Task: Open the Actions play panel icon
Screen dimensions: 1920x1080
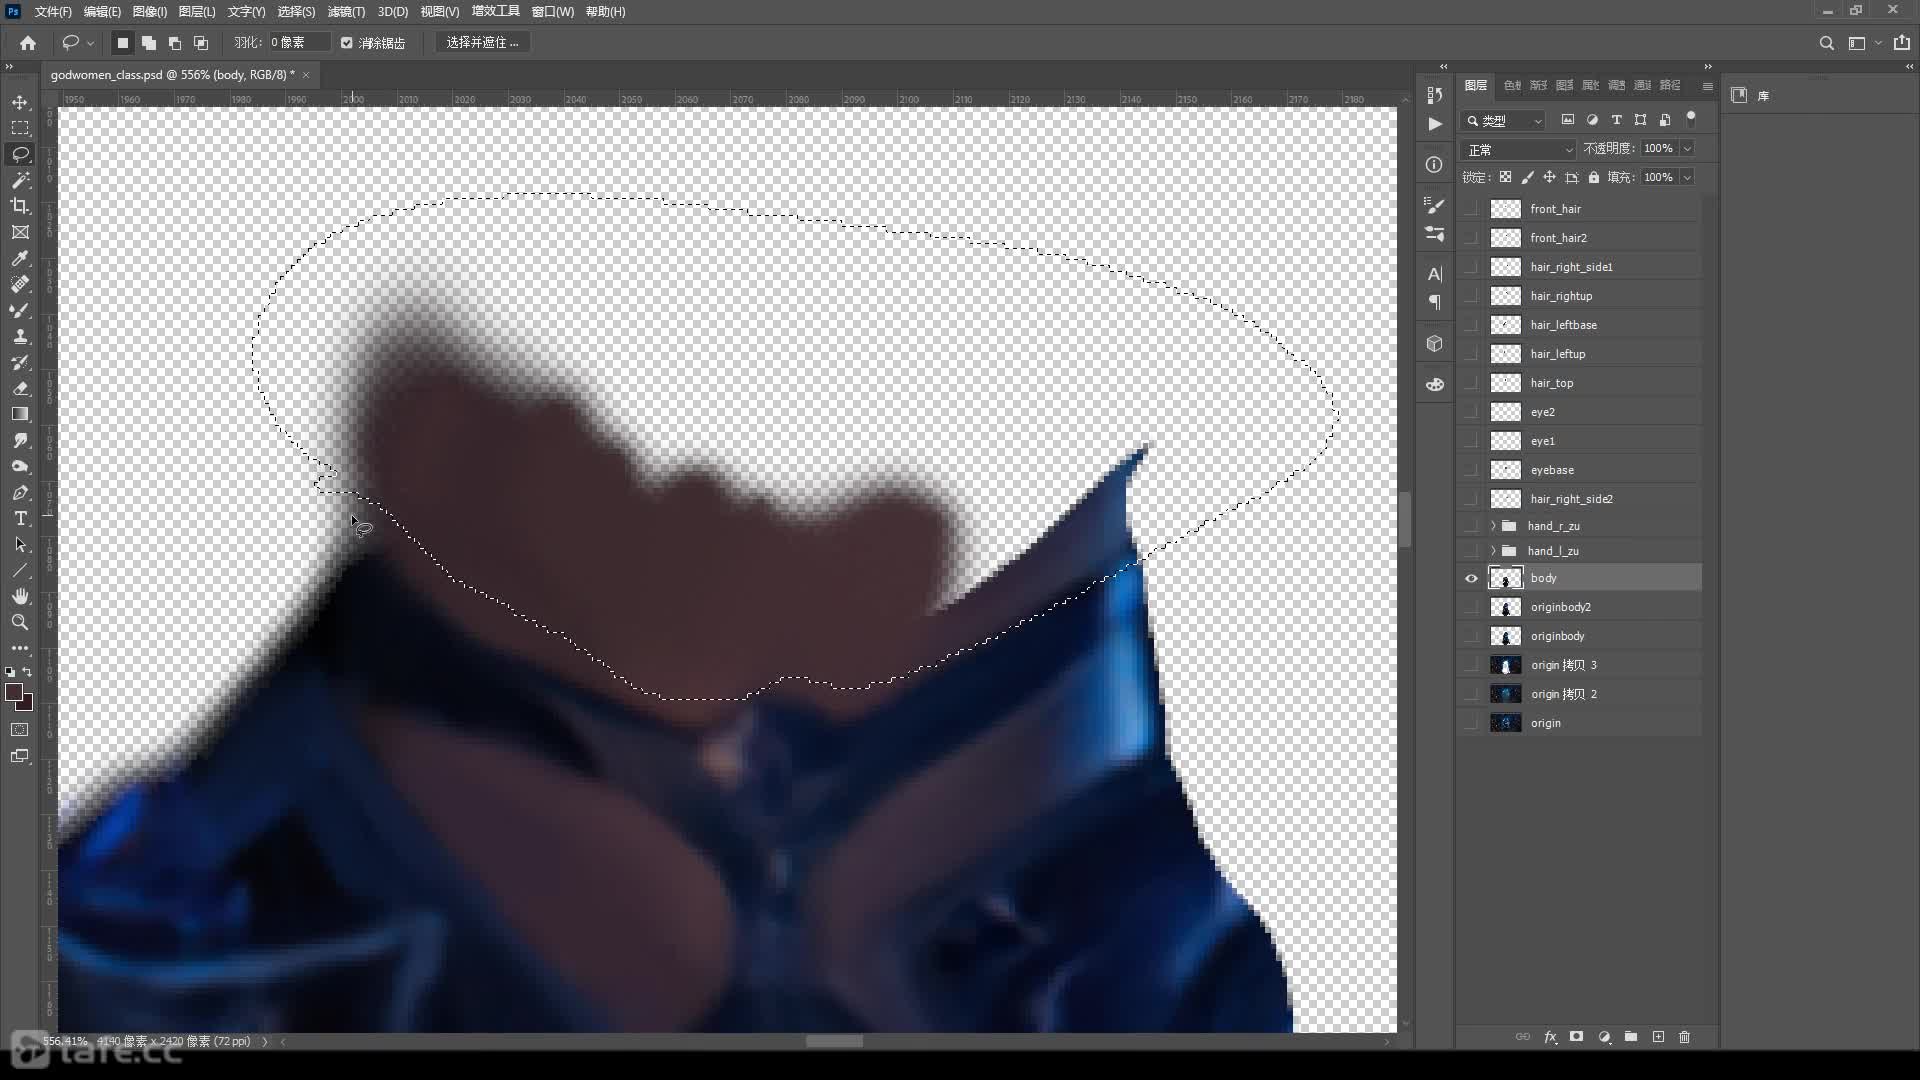Action: pyautogui.click(x=1435, y=124)
